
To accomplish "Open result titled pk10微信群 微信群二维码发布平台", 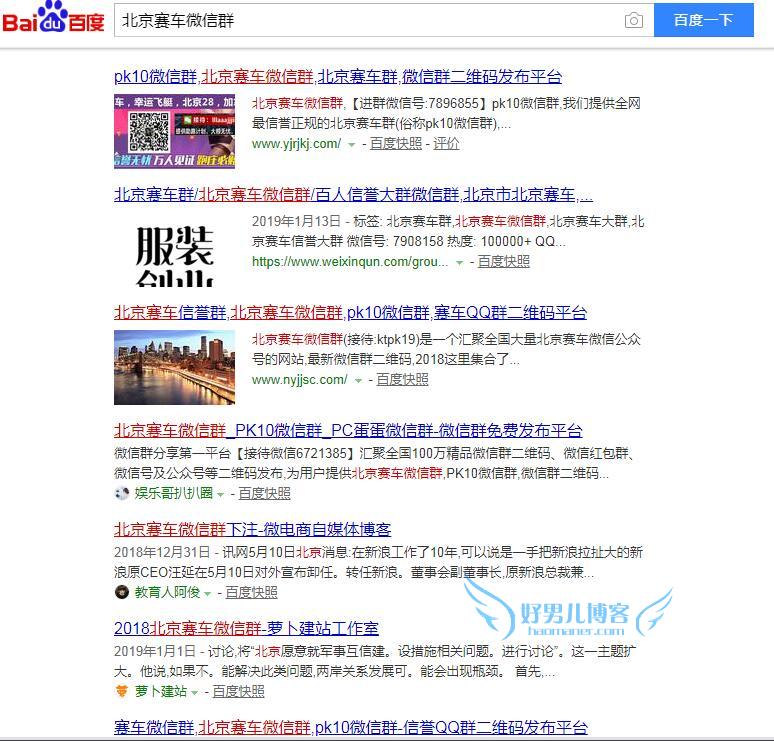I will point(338,77).
